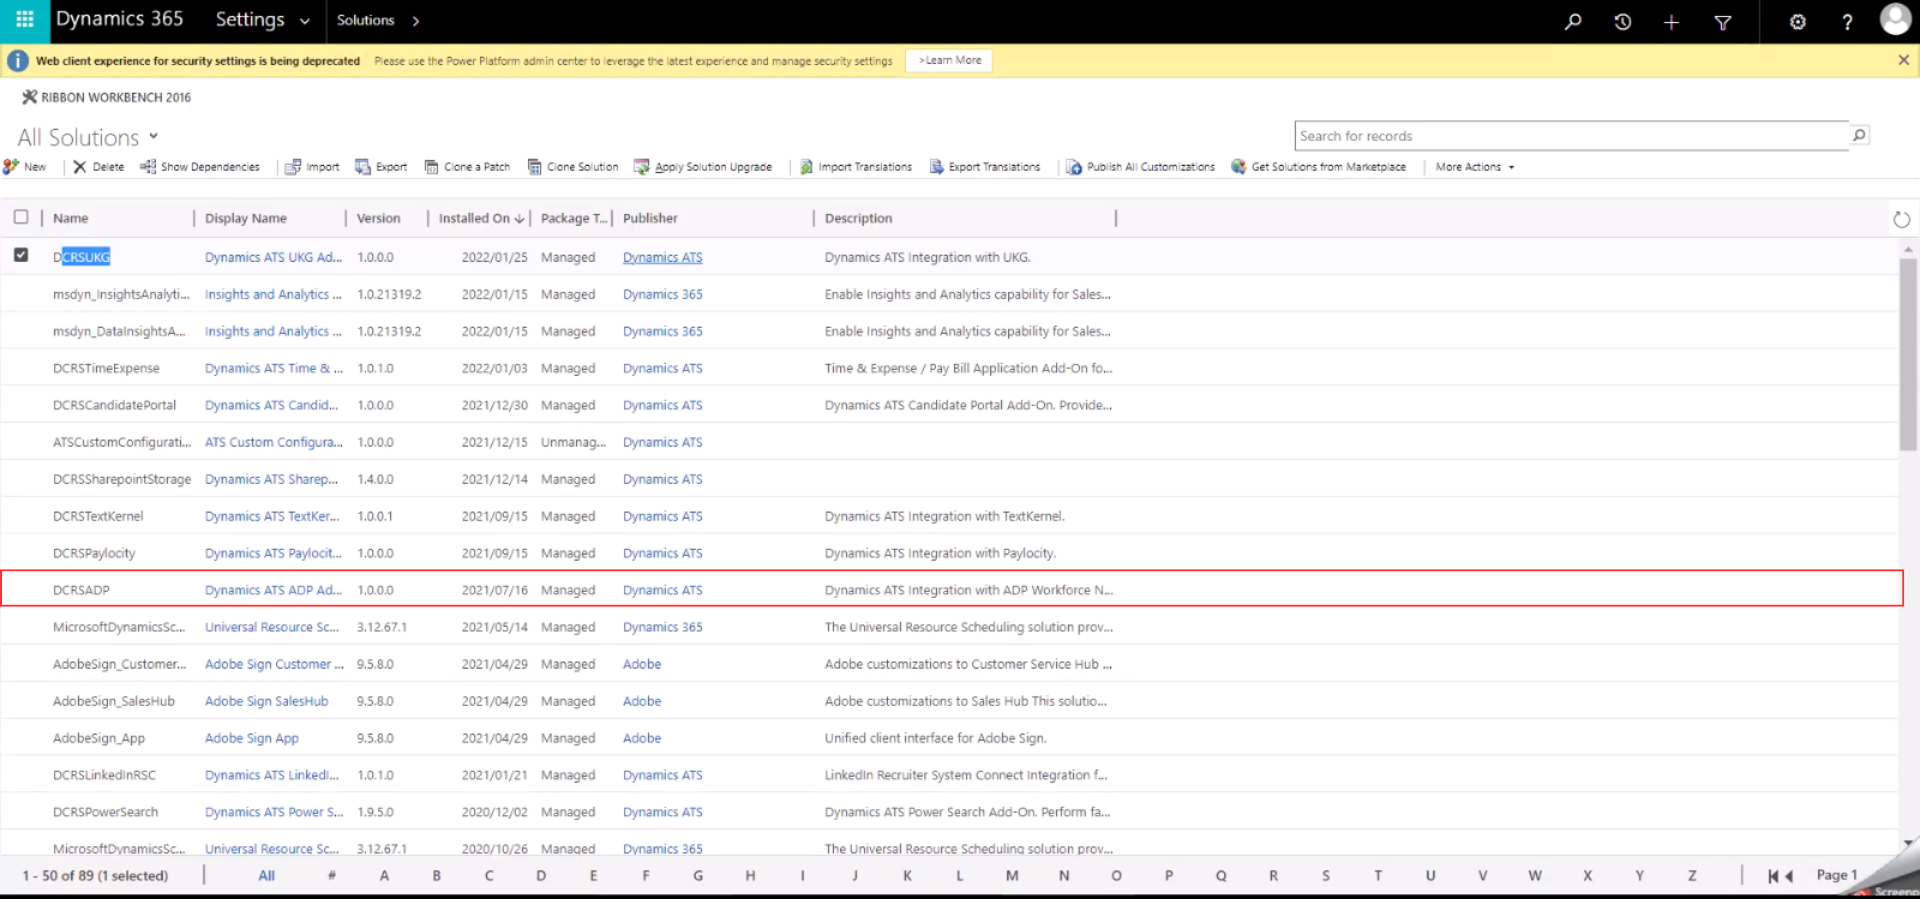Open recent items history icon
Viewport: 1920px width, 899px height.
coord(1623,21)
